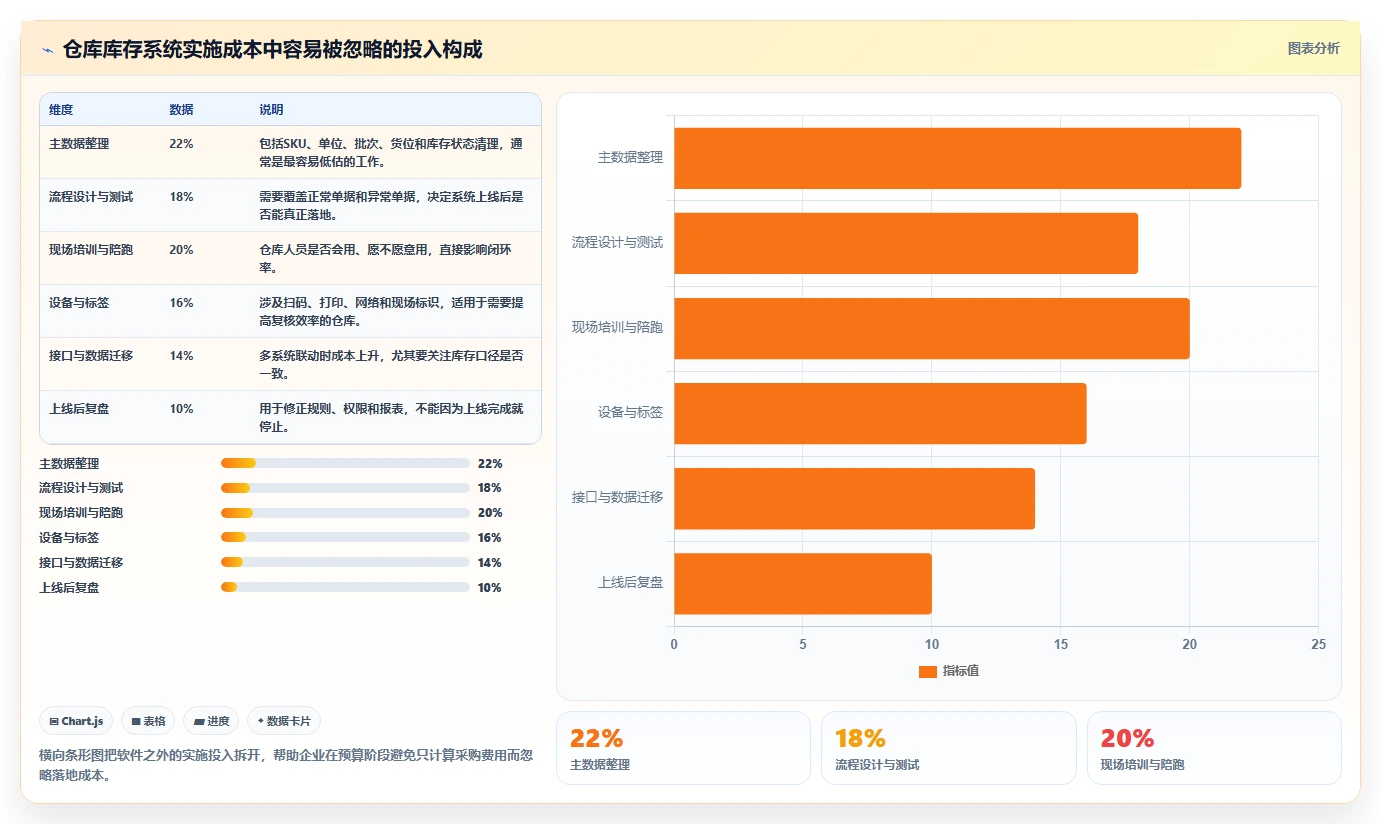The image size is (1381, 824).
Task: Click the 设备与标签 table row name
Action: point(79,302)
